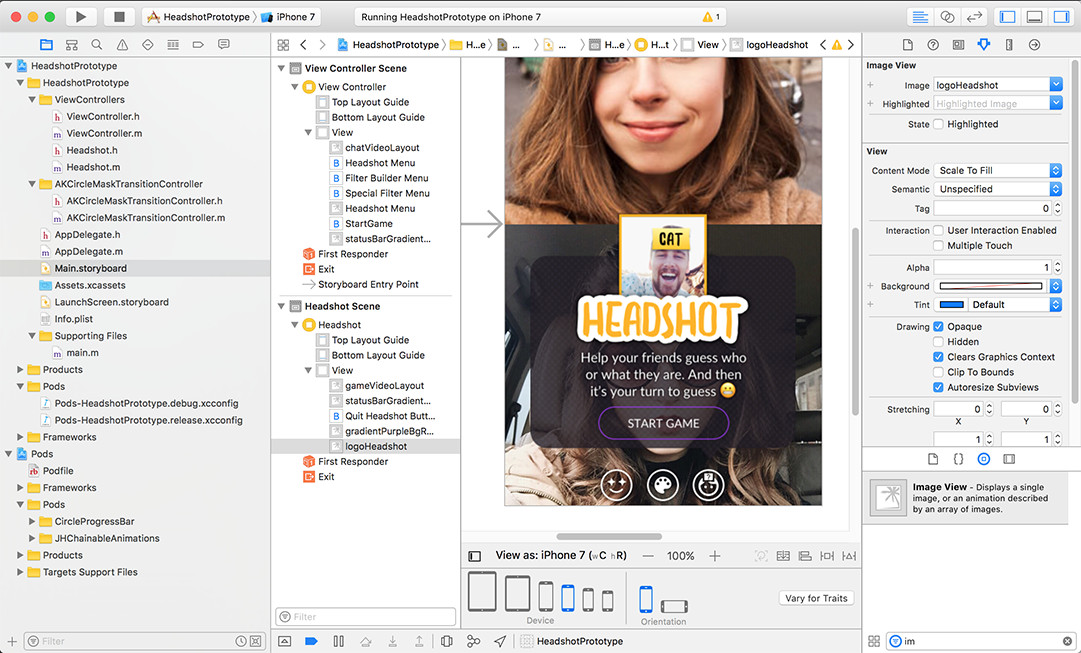Show the Identity inspector
Image resolution: width=1081 pixels, height=653 pixels.
click(x=958, y=45)
